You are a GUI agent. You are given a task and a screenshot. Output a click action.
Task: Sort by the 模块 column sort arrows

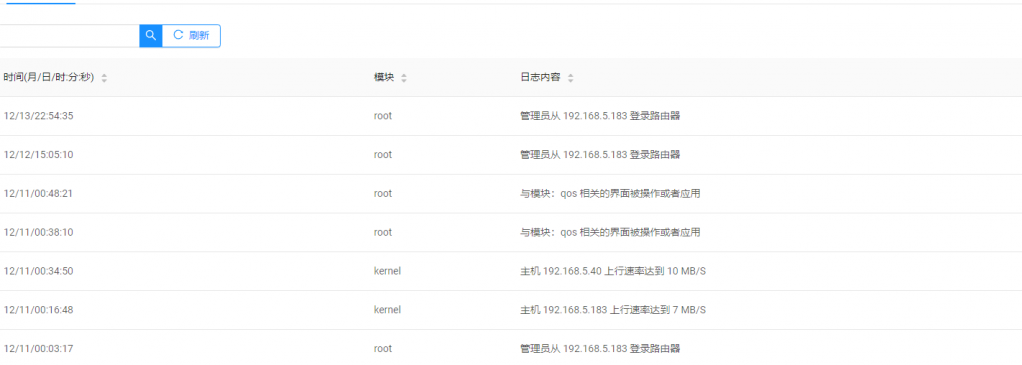[403, 78]
